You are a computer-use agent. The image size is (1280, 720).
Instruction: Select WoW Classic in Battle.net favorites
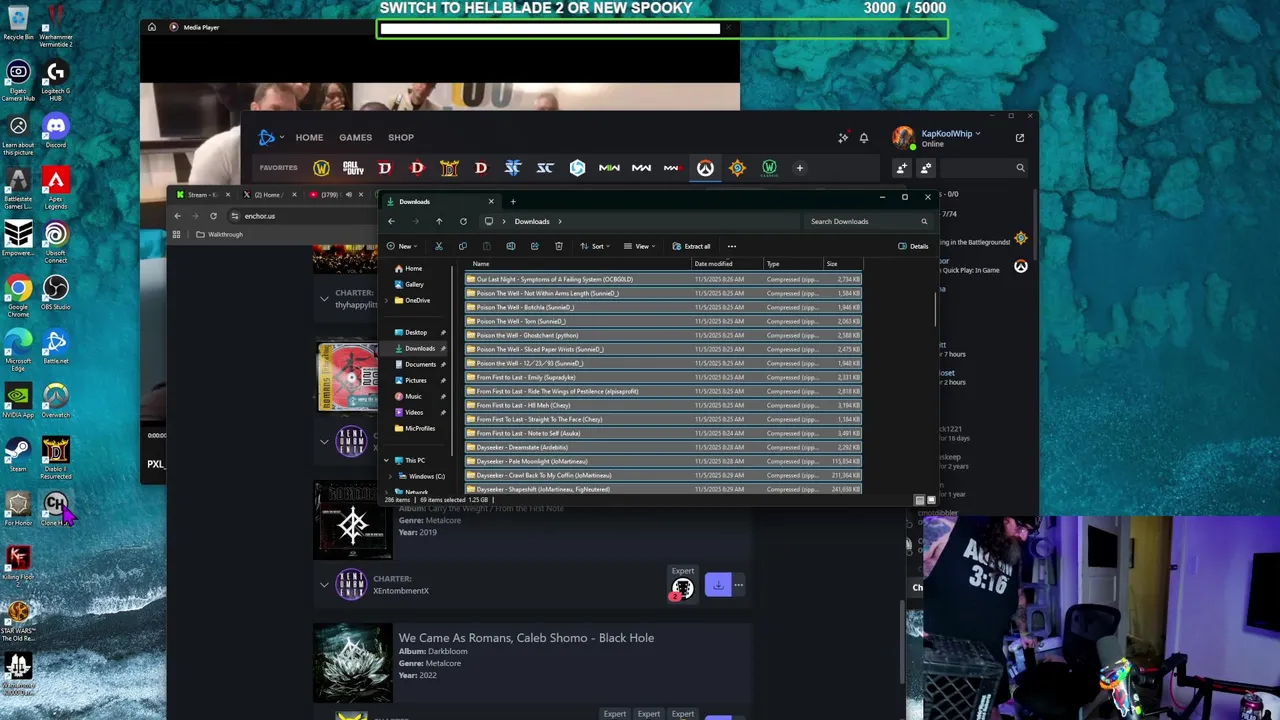pos(769,168)
